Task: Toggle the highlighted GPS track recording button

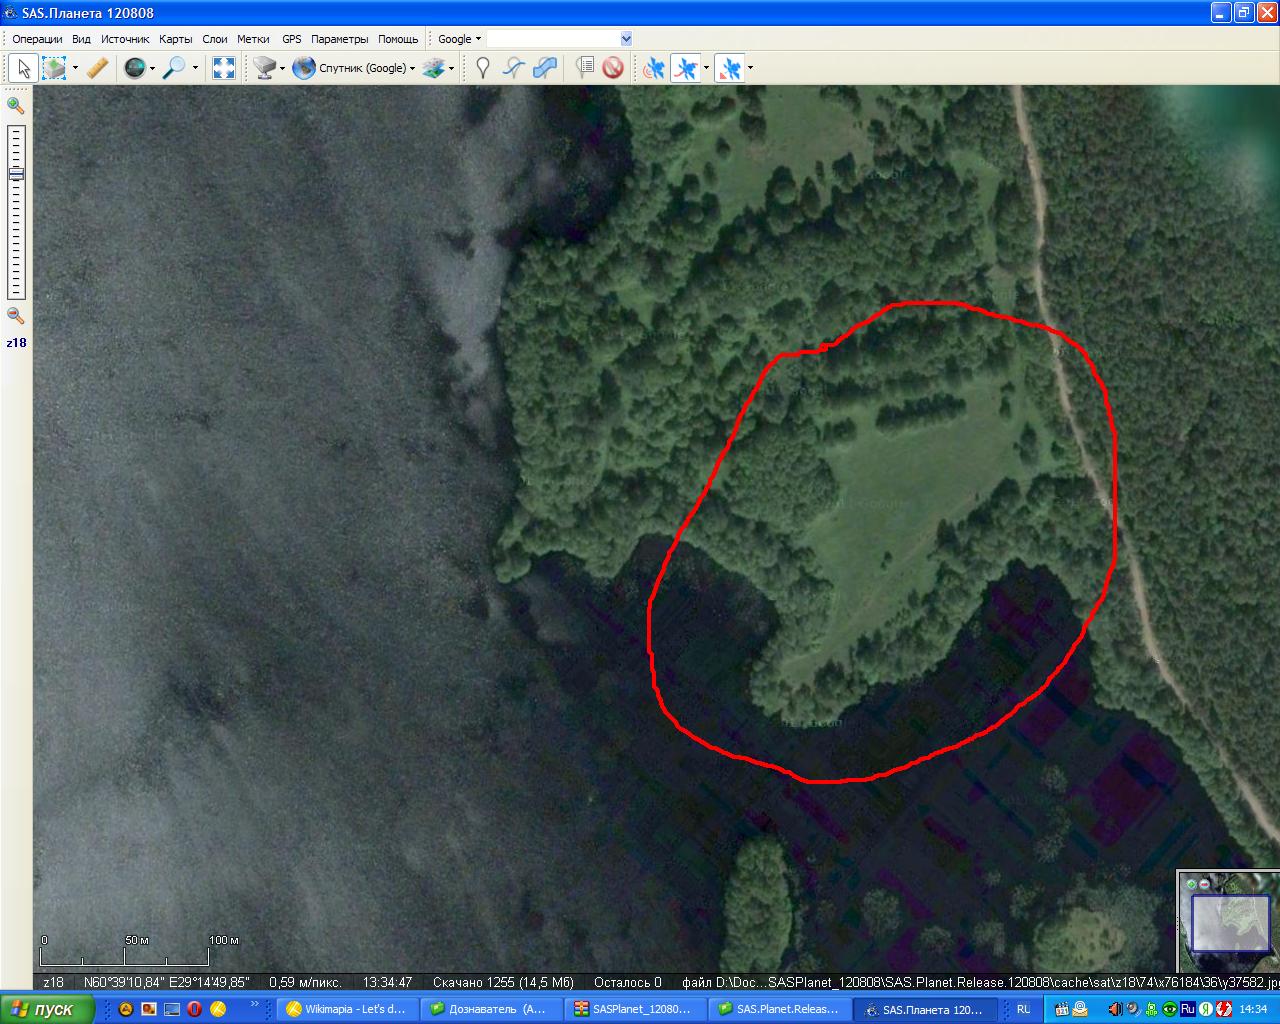Action: coord(686,68)
